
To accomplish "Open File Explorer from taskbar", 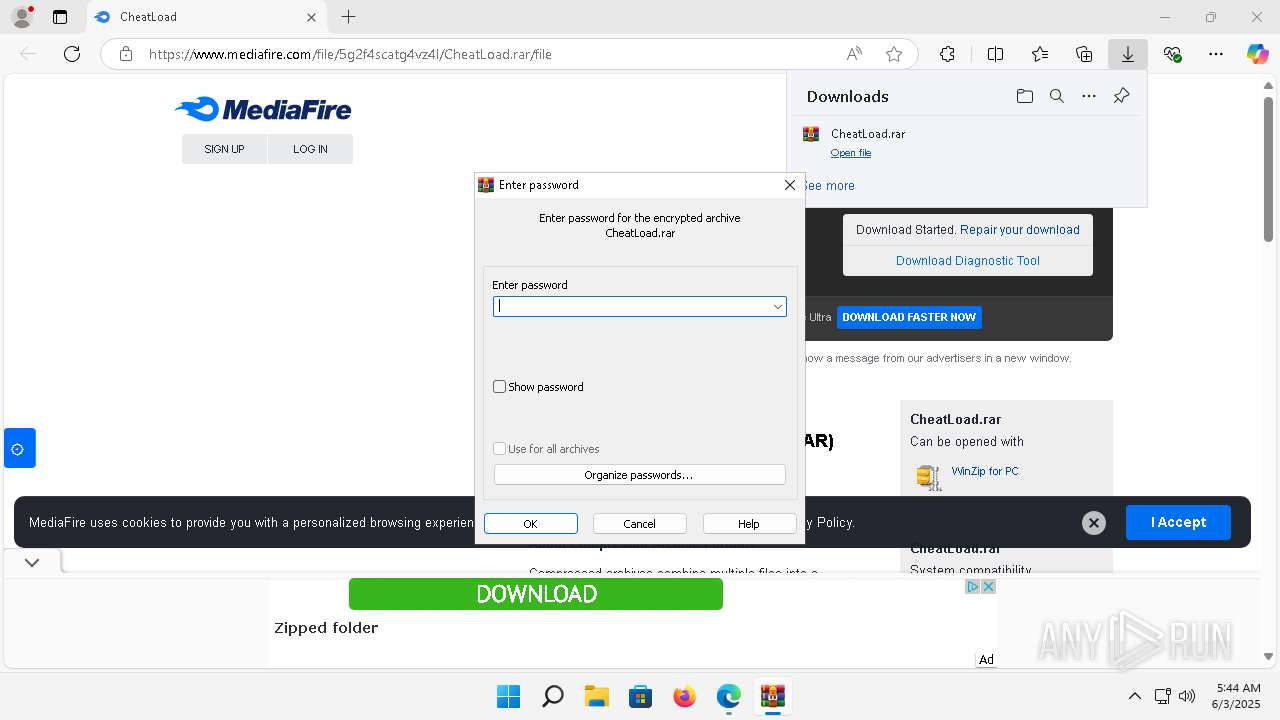I will coord(596,696).
